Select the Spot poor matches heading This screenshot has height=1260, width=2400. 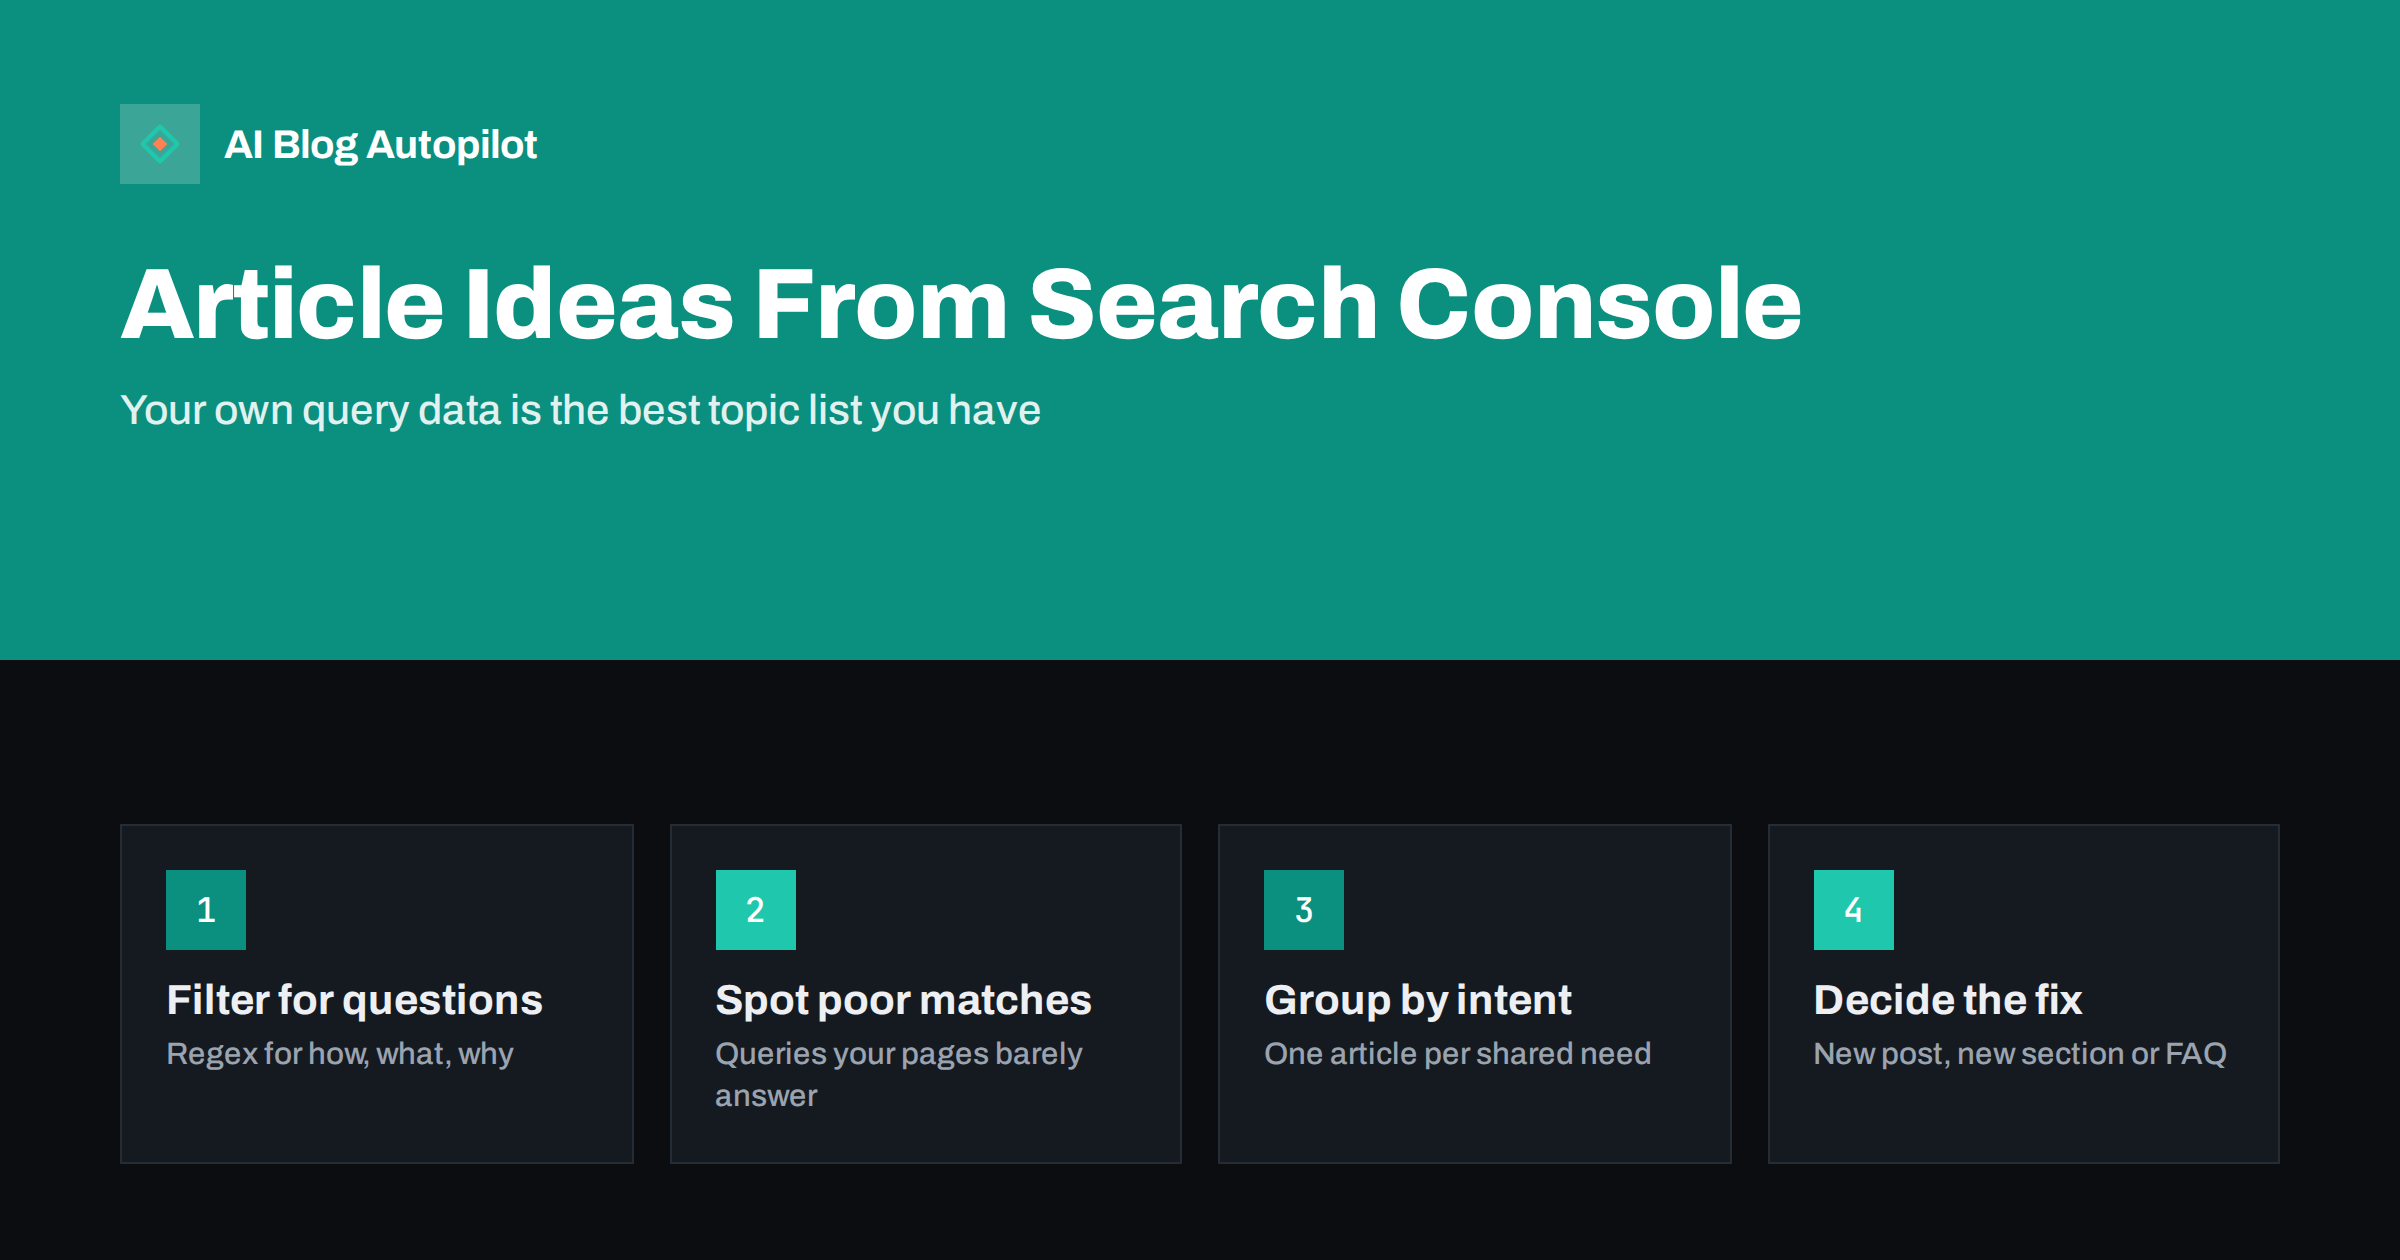click(x=904, y=1001)
